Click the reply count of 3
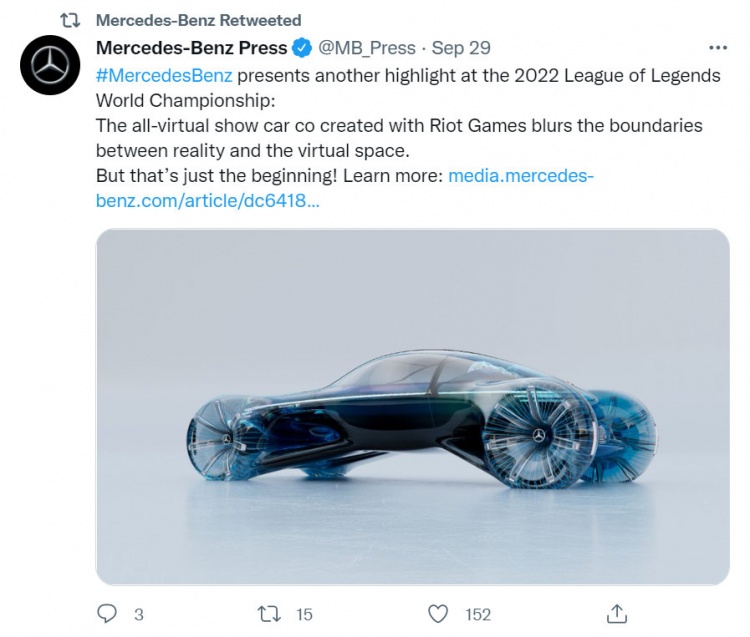 (x=138, y=614)
